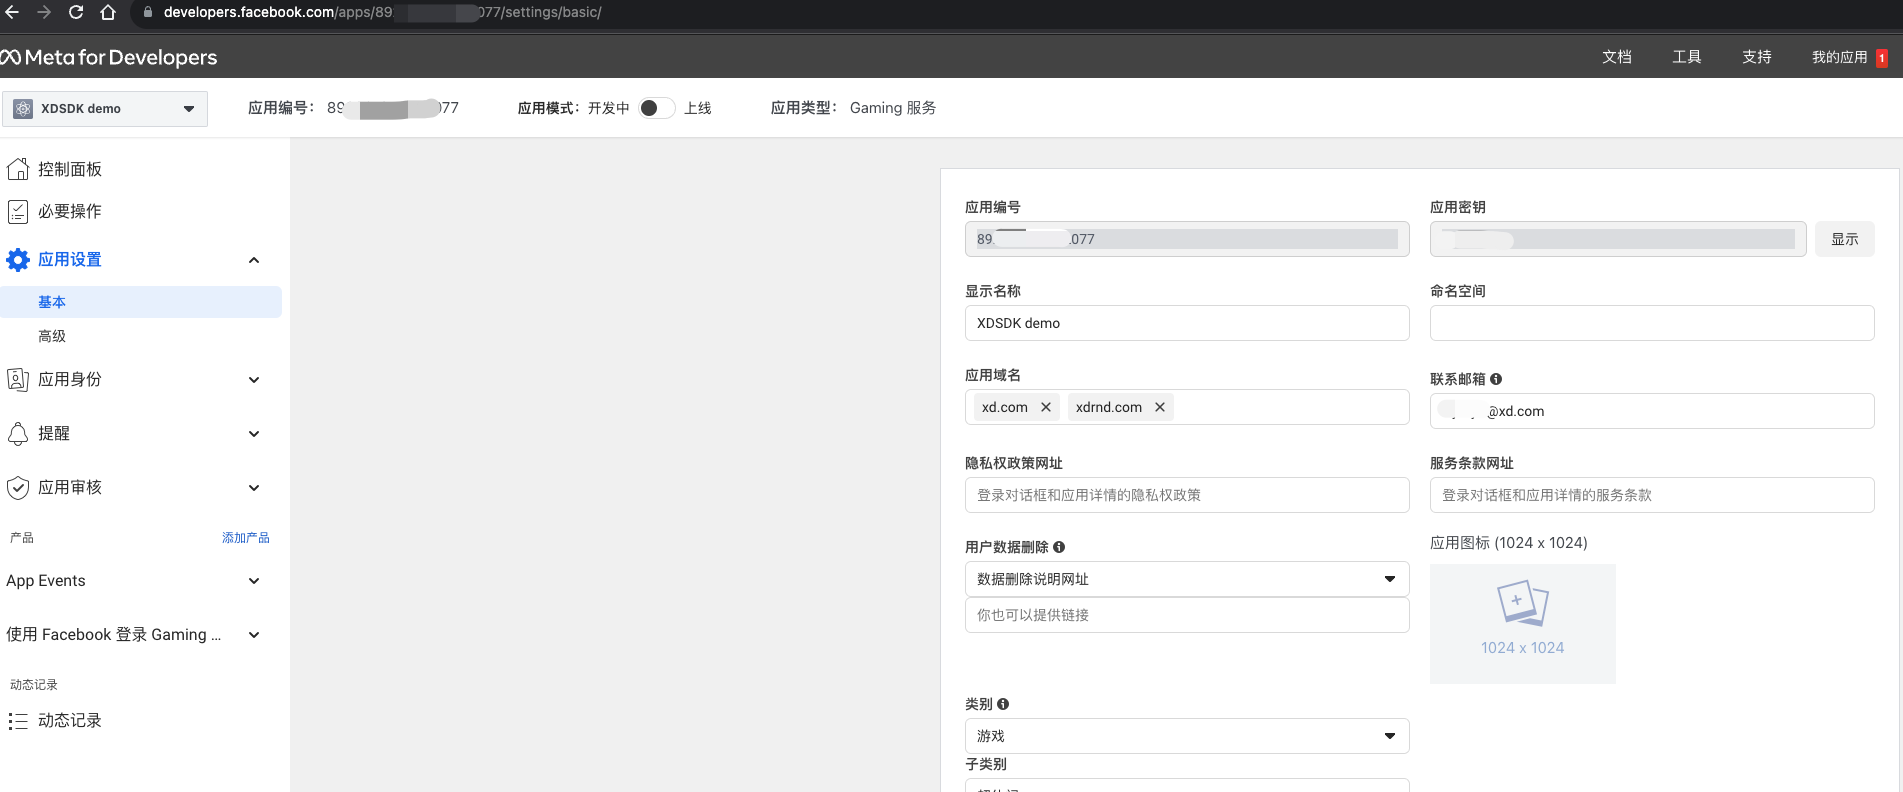
Task: Click 显示 to reveal app secret
Action: point(1845,239)
